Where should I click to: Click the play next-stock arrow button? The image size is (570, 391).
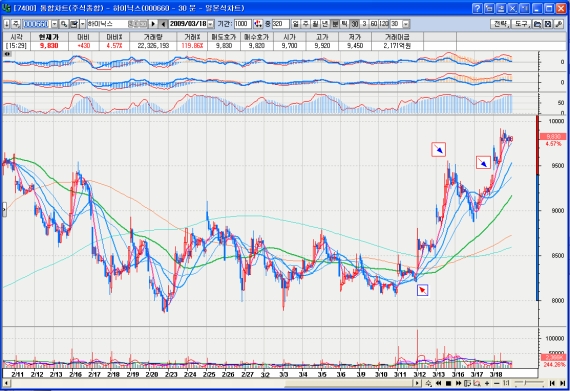point(153,24)
